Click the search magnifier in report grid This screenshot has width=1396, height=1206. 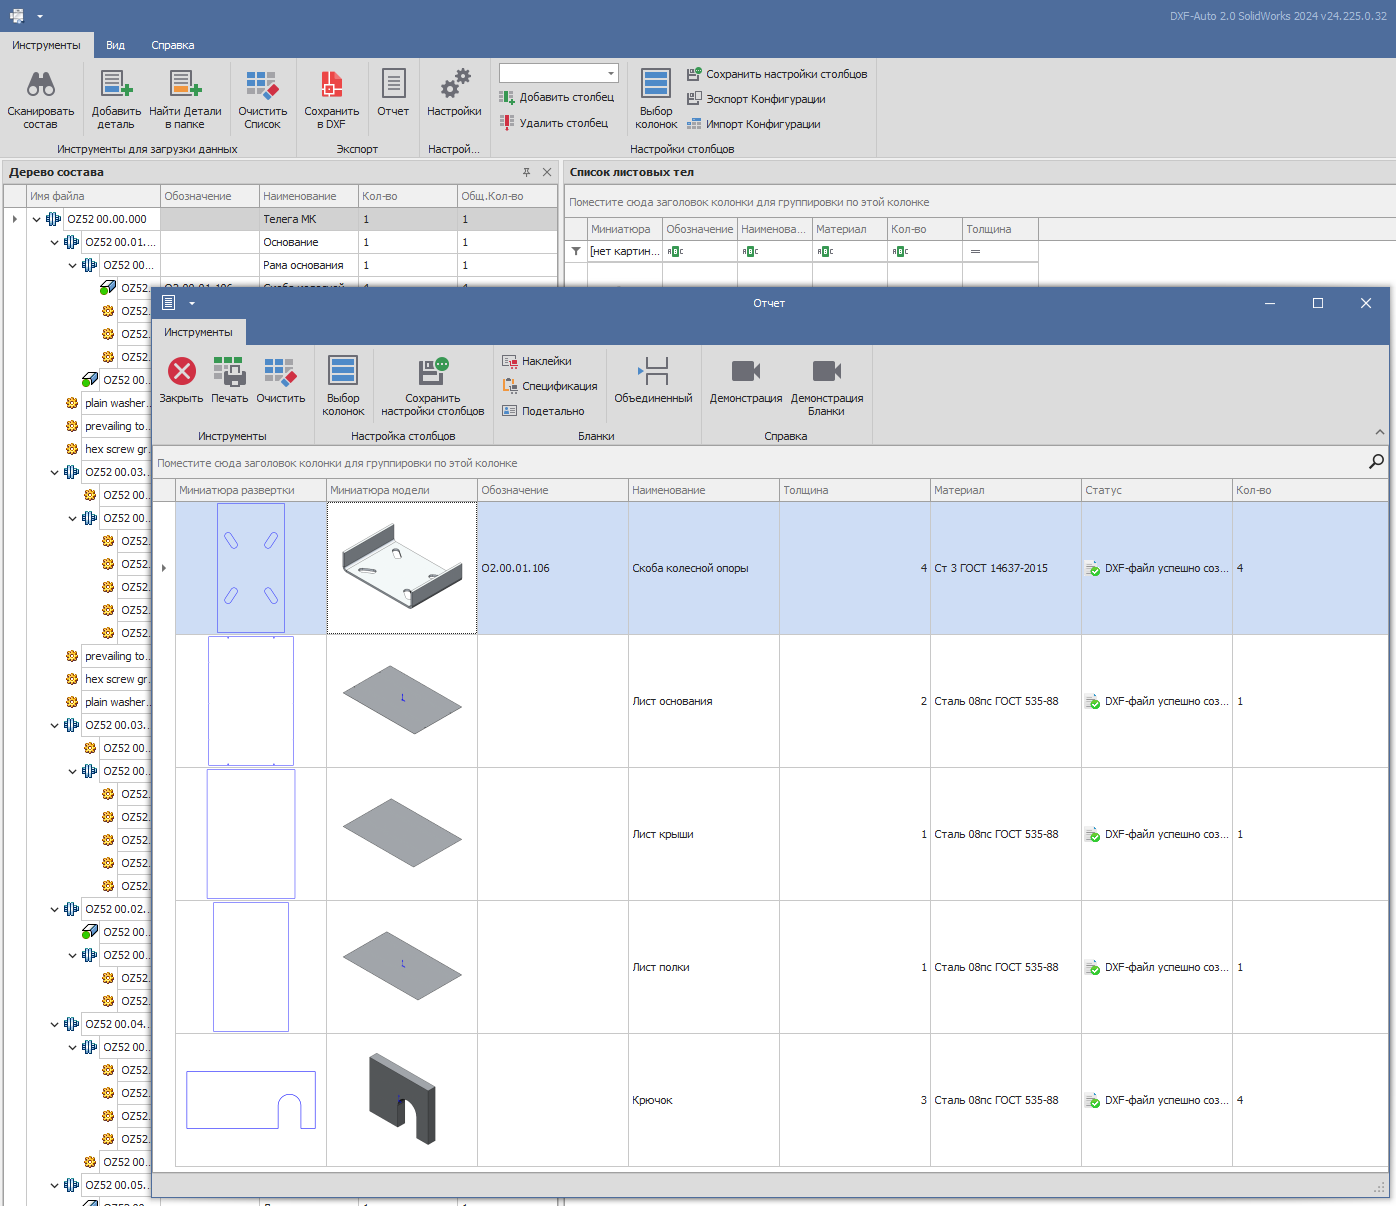1376,462
